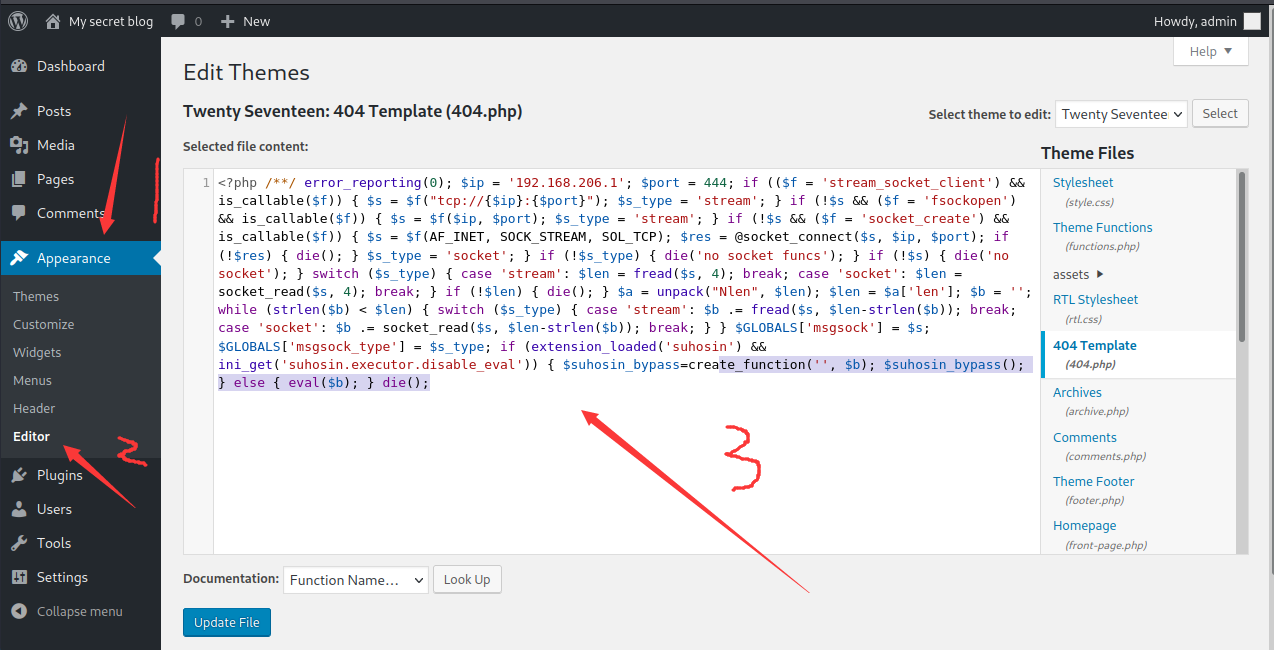Screen dimensions: 1274x650
Task: Open the Pages menu item
Action: [x=80, y=179]
